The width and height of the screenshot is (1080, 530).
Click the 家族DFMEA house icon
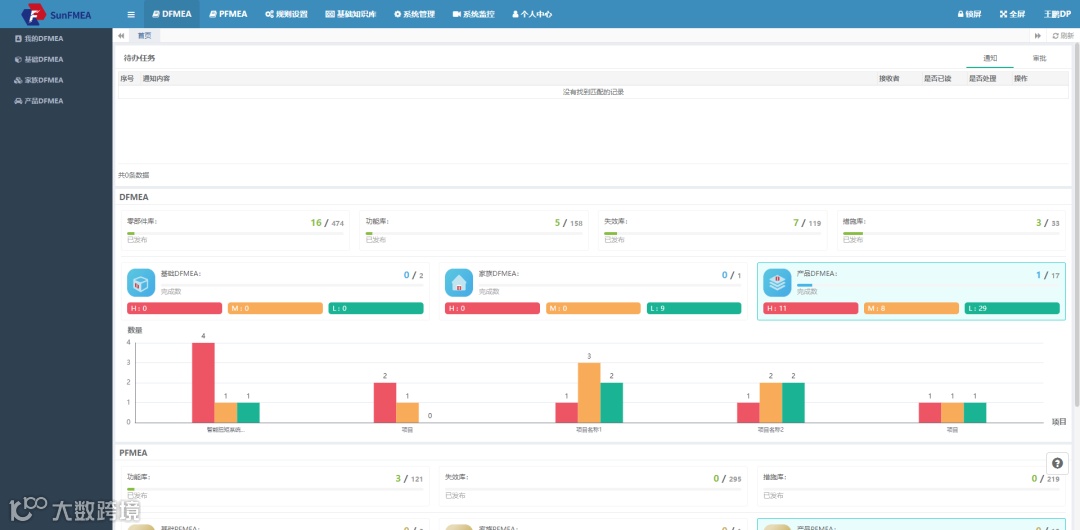coord(459,283)
